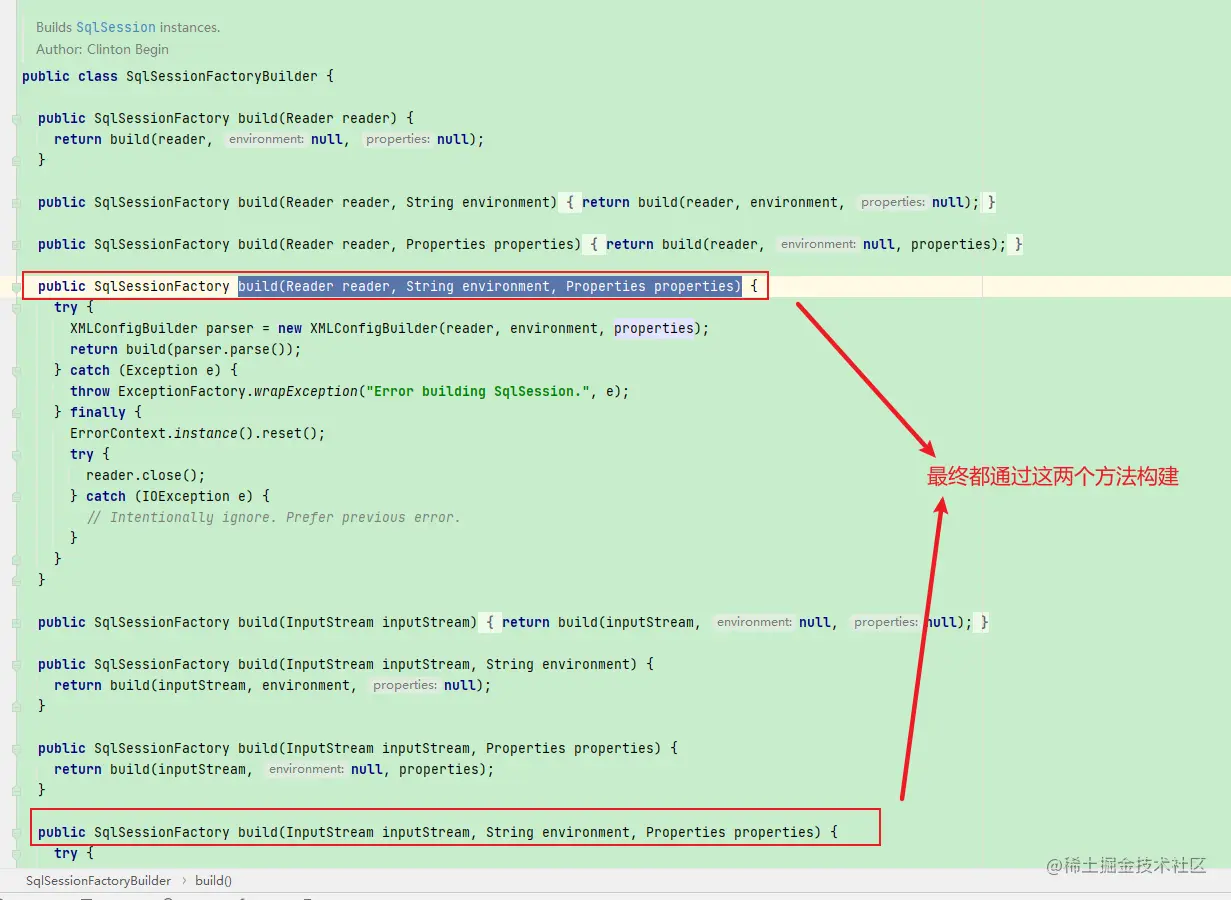Click 'build(InputStream inputStream, String environment, Properties properties)' signature

coord(530,832)
